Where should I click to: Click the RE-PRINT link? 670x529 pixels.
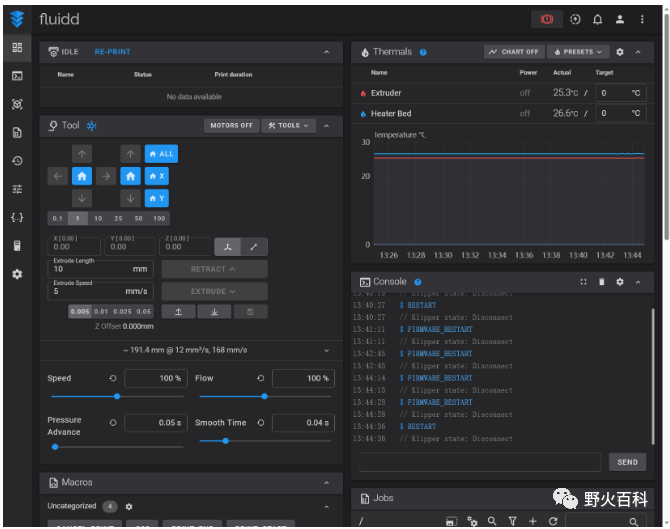tap(112, 52)
